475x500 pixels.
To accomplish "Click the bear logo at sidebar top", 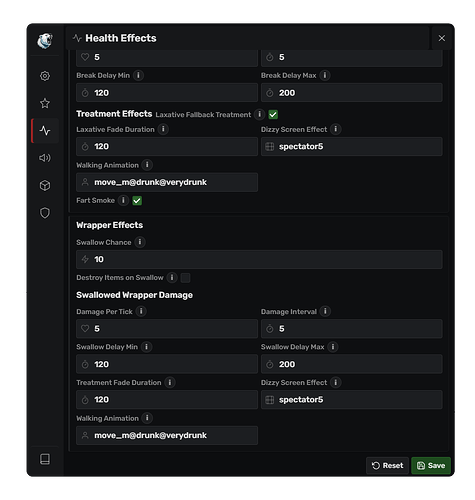I will pyautogui.click(x=45, y=41).
